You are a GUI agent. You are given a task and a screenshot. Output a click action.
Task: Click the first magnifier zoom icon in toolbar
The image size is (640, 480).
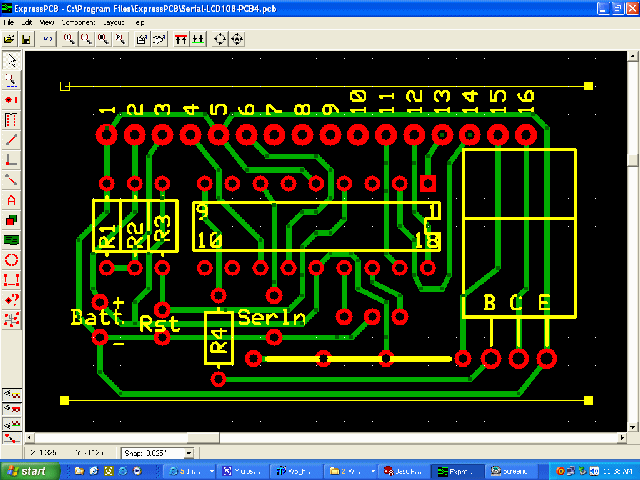(x=69, y=39)
